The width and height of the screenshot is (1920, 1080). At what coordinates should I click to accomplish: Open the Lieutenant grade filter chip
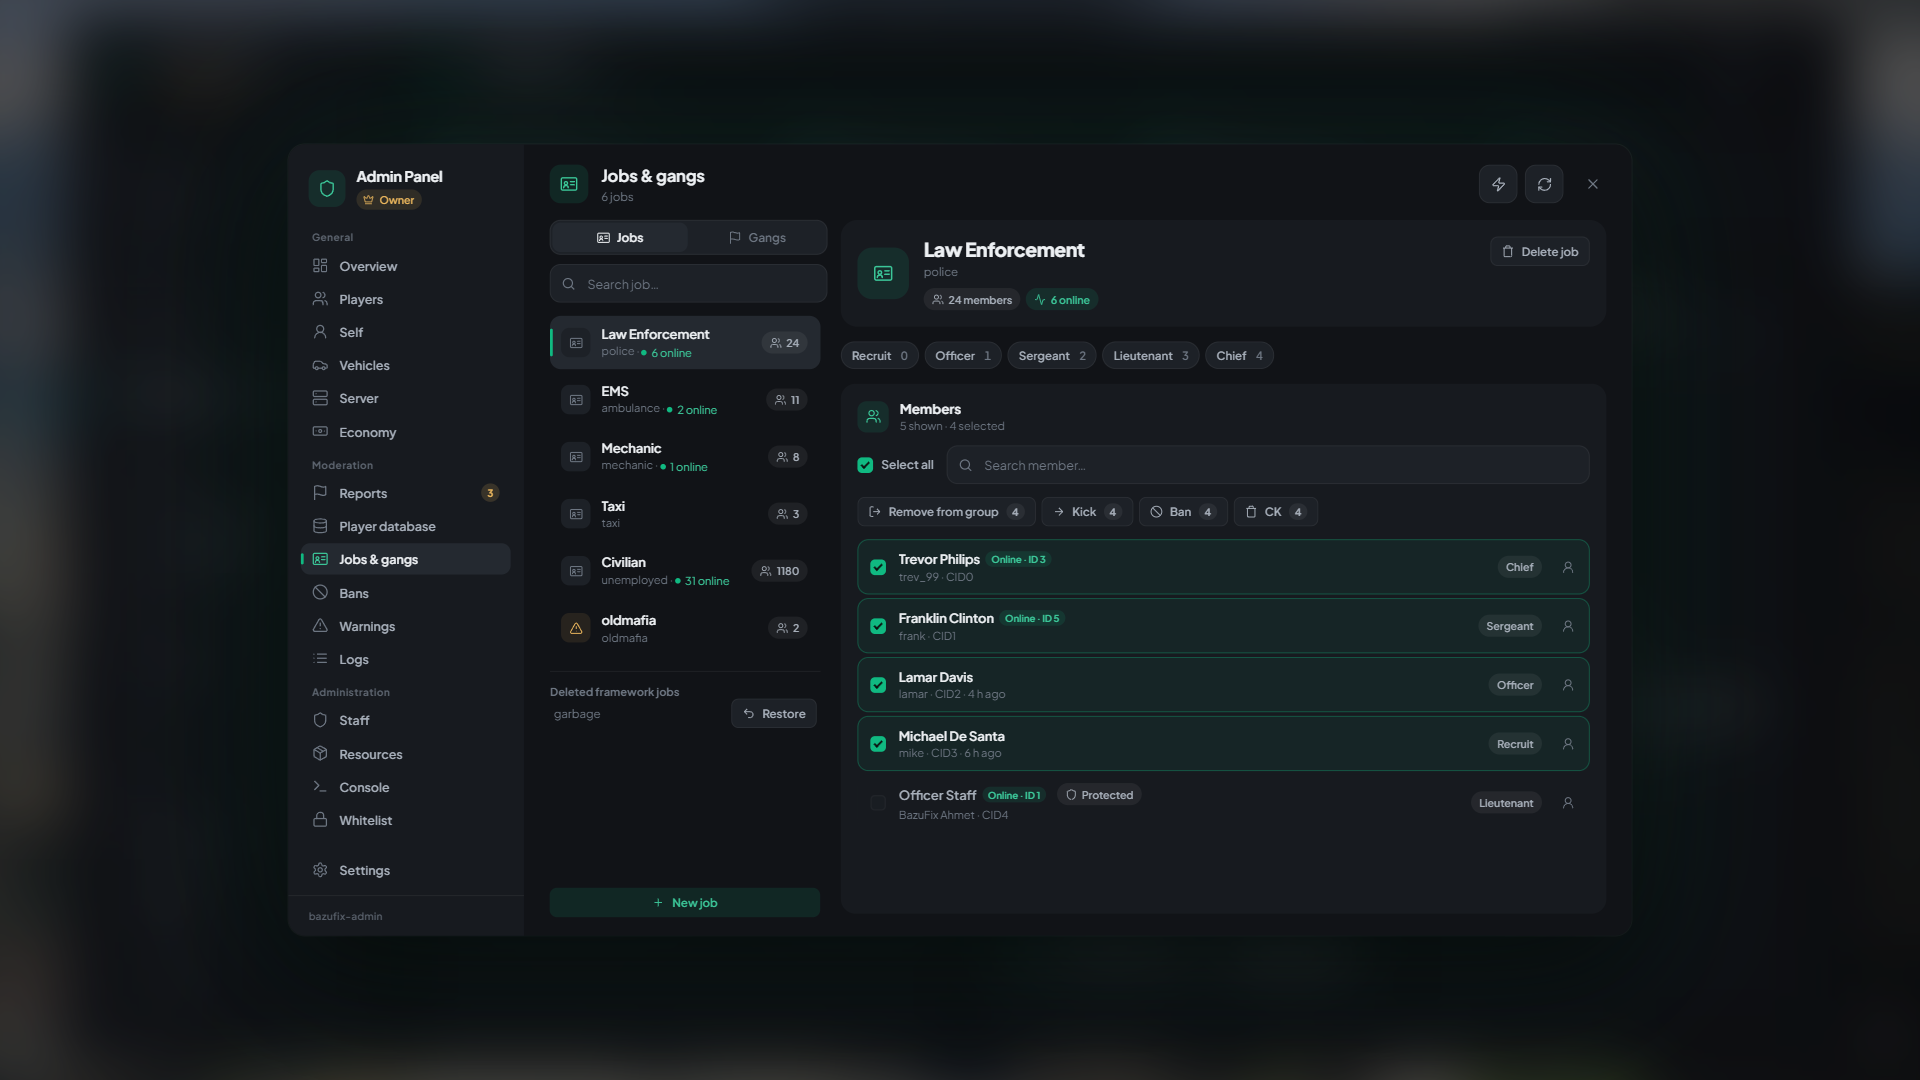click(x=1150, y=356)
